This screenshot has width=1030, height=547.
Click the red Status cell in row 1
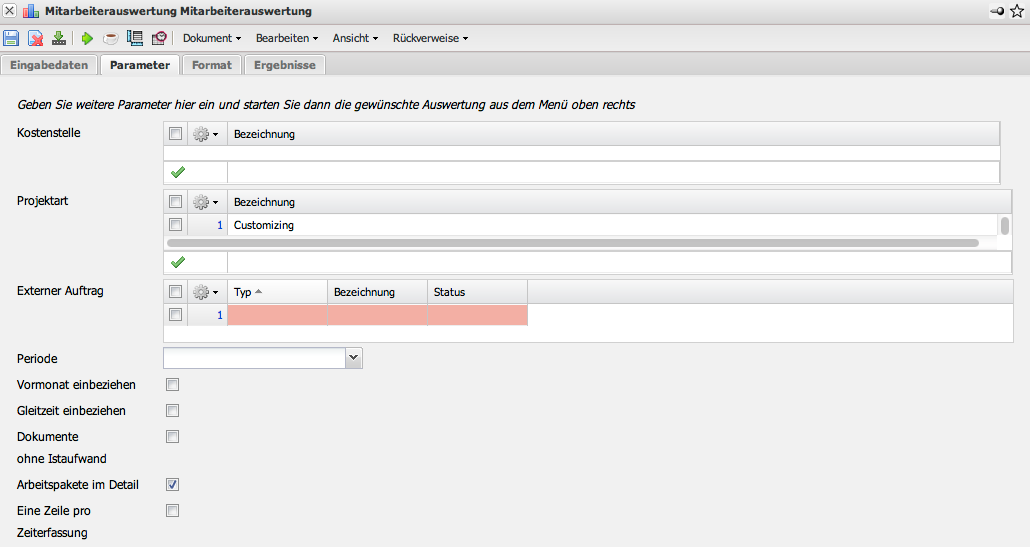coord(477,315)
